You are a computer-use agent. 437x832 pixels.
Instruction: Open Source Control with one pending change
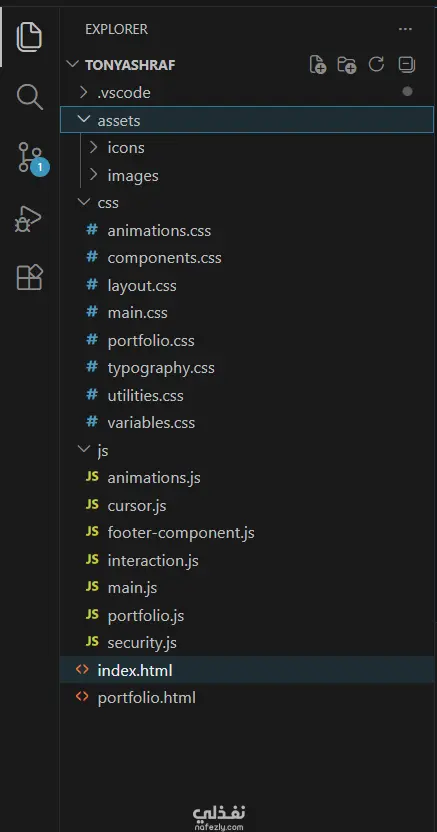(30, 158)
